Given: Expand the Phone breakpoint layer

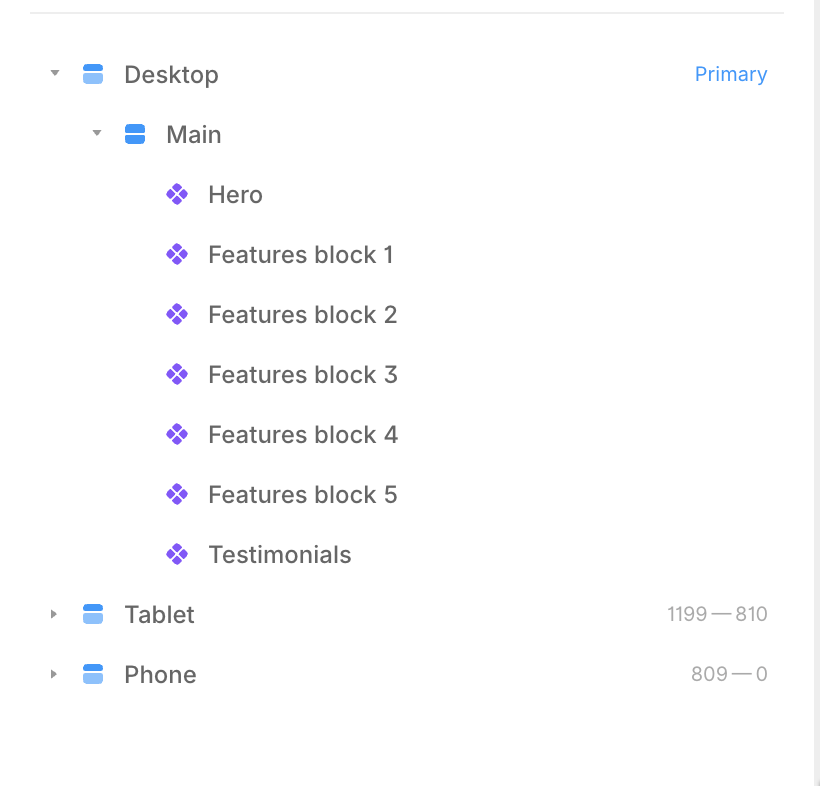Looking at the screenshot, I should [53, 674].
